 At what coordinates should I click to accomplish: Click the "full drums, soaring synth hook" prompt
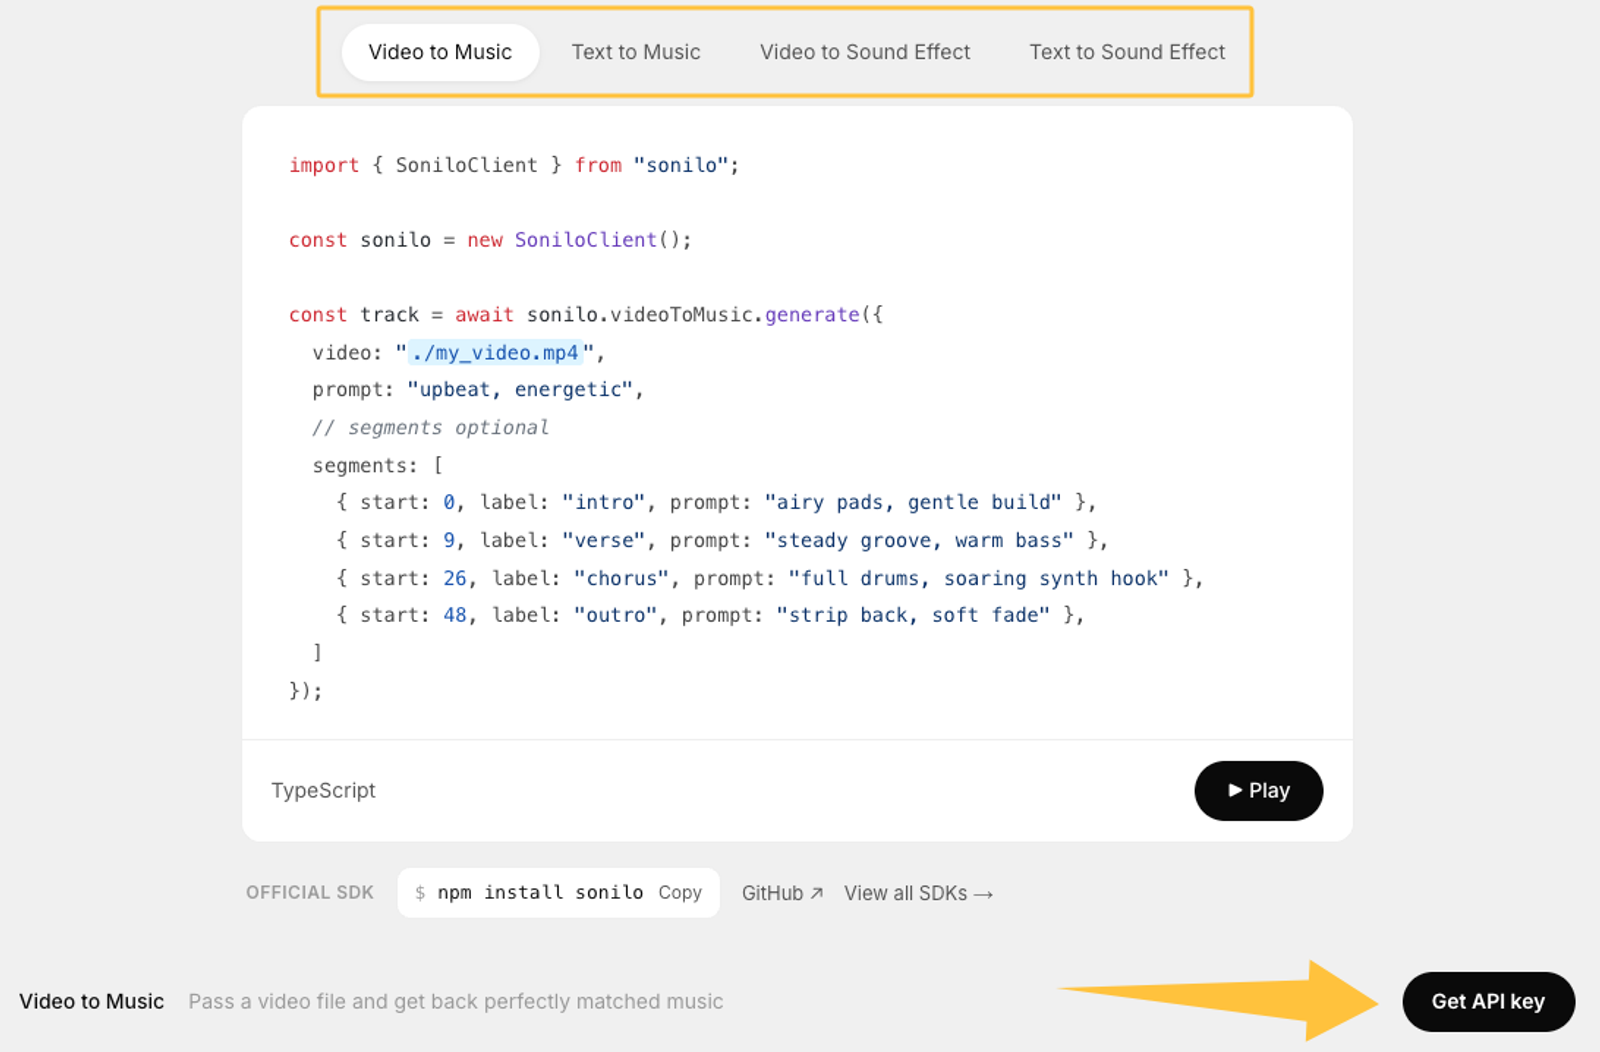pos(978,578)
